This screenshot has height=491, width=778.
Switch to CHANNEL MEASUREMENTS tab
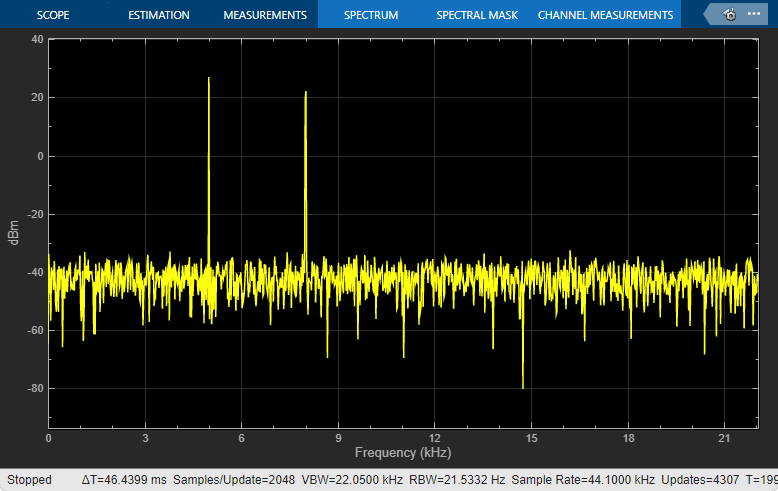(x=605, y=15)
